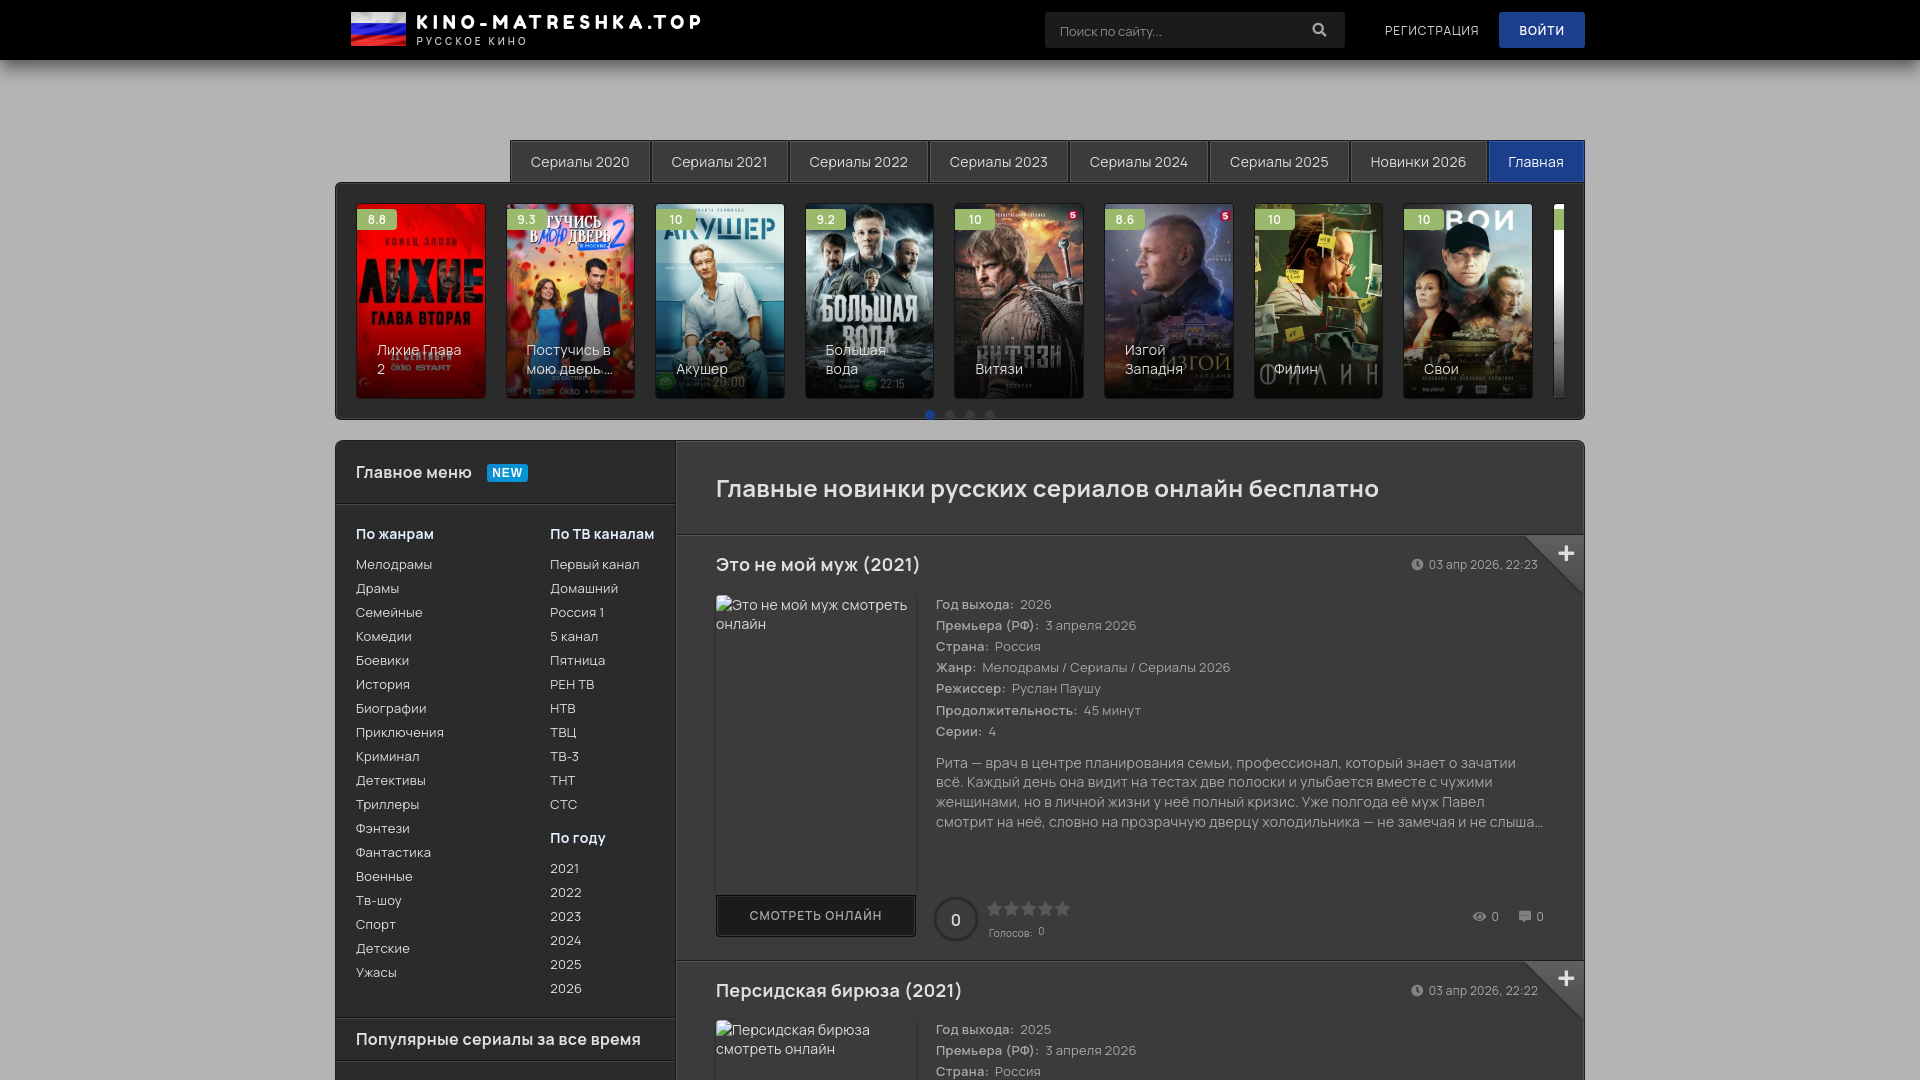Filter by year 2023 in sidebar
Image resolution: width=1920 pixels, height=1080 pixels.
click(x=565, y=916)
